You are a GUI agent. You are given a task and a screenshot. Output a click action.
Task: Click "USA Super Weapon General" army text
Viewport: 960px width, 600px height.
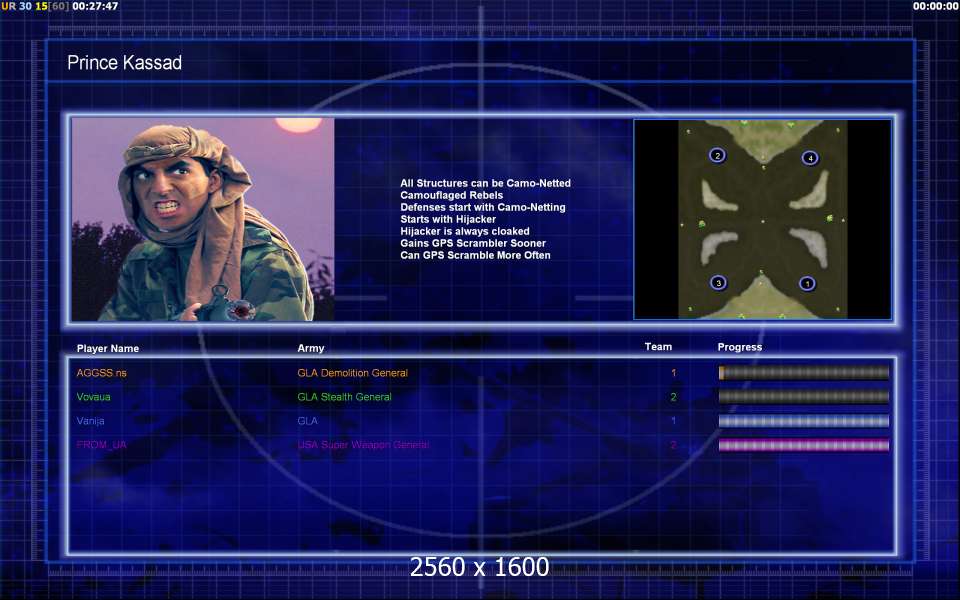[x=363, y=445]
